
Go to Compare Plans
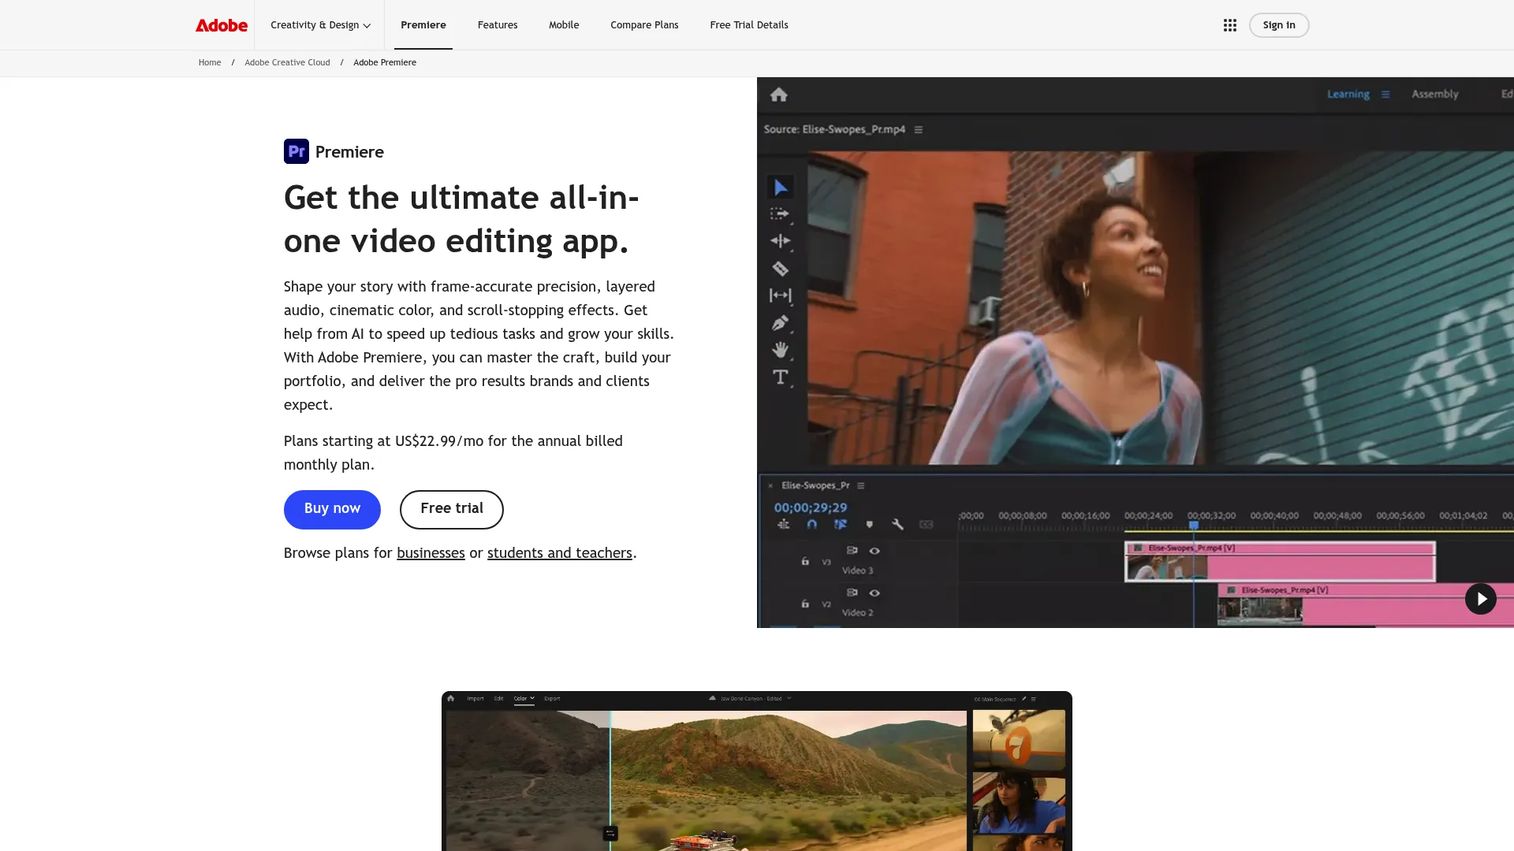(644, 25)
